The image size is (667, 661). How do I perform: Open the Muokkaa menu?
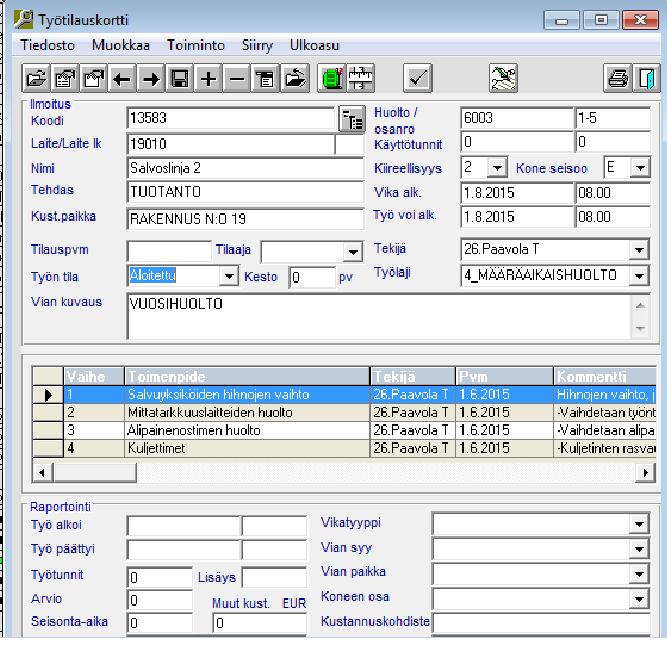[121, 45]
